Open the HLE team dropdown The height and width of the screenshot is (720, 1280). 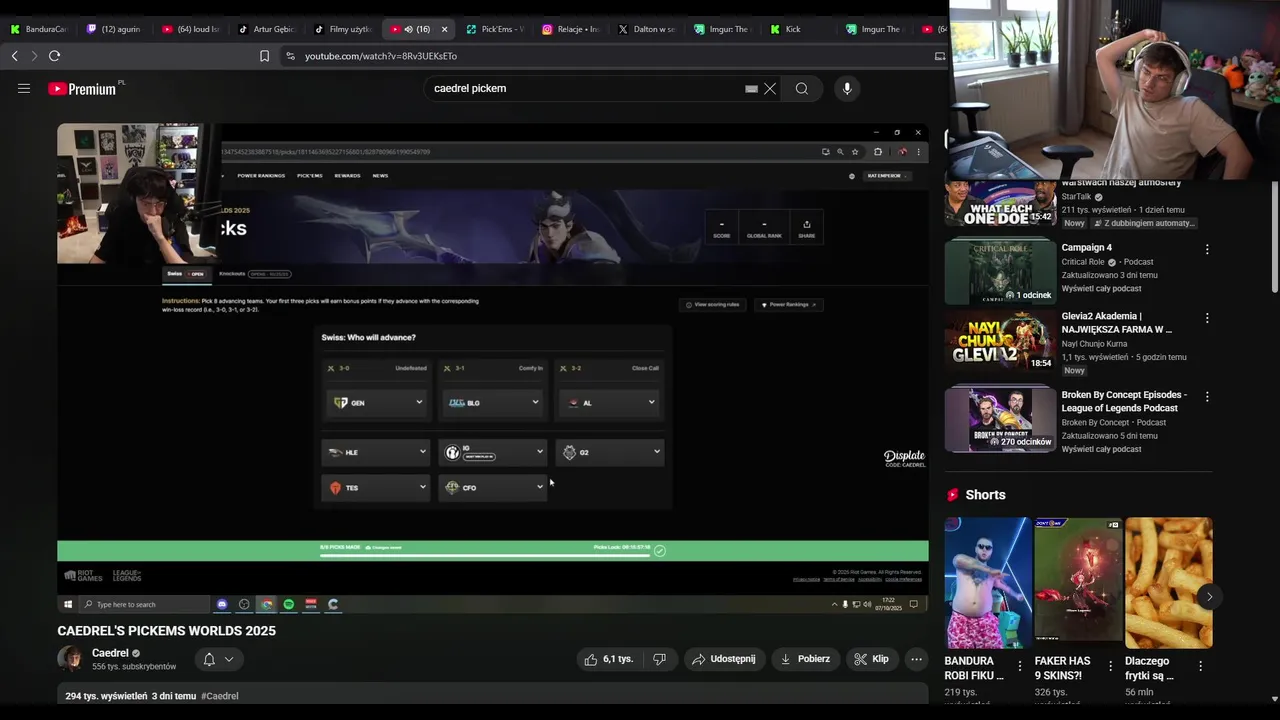pos(375,452)
